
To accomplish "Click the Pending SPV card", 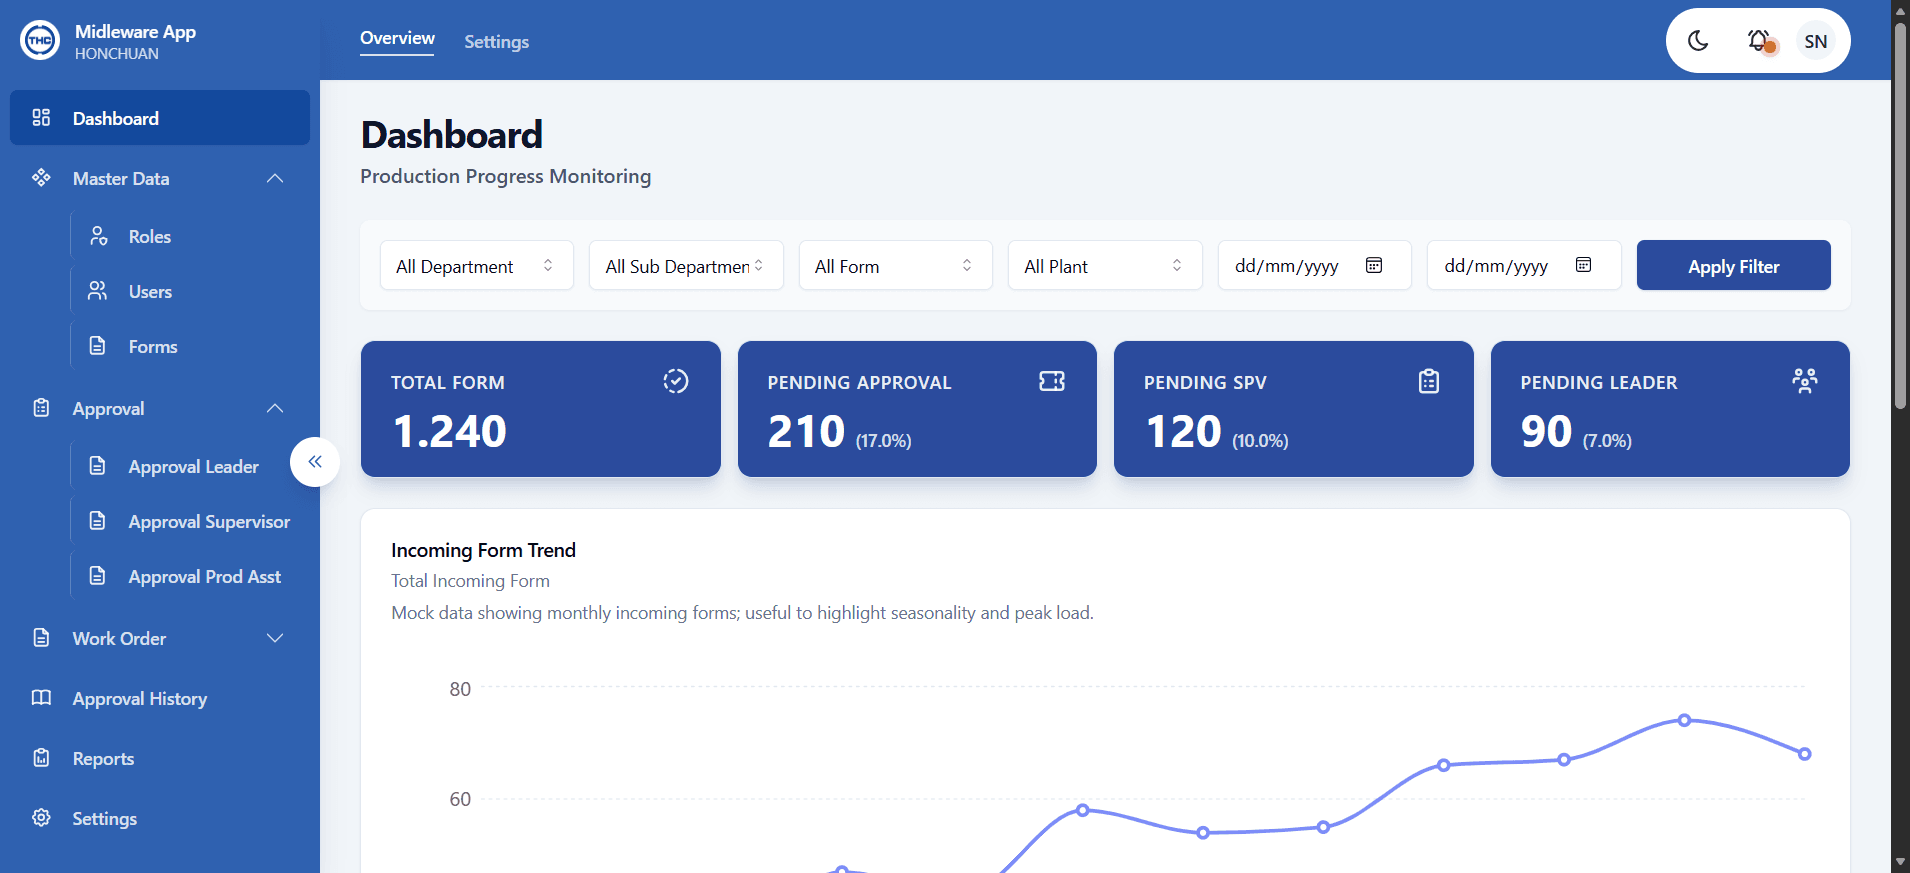I will click(1294, 409).
